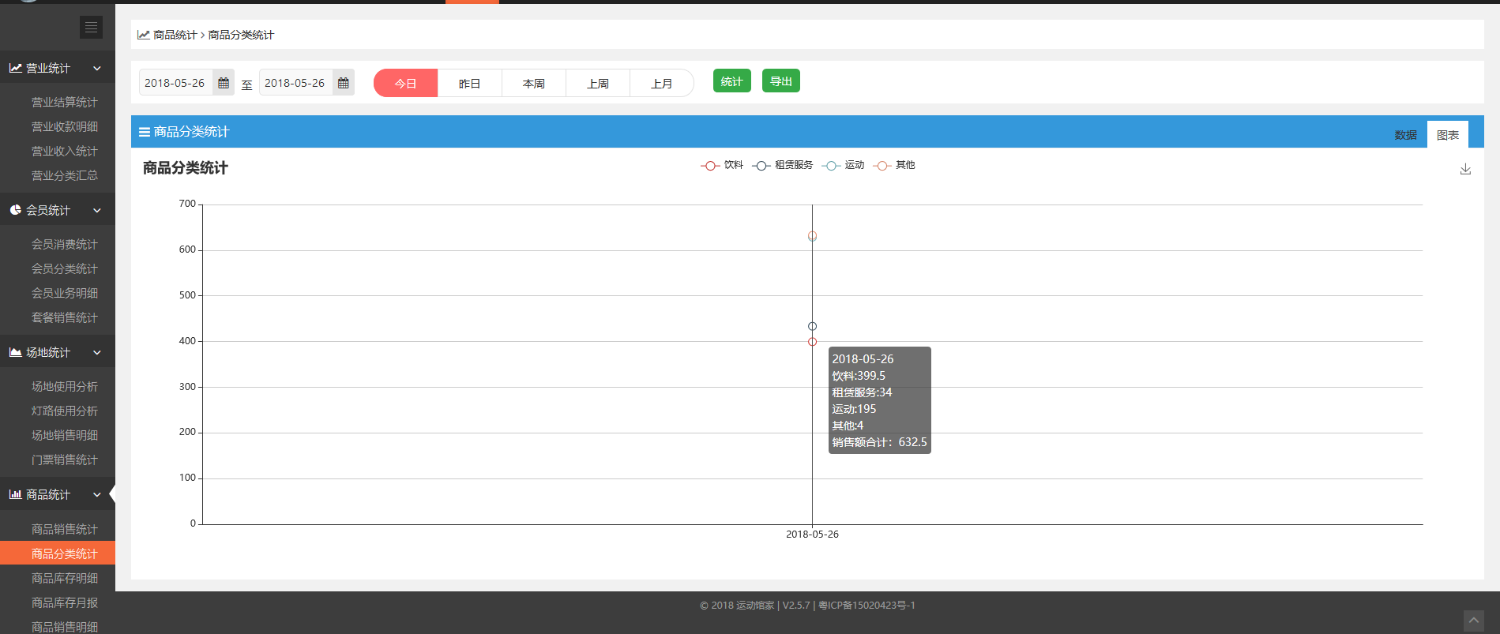
Task: Switch to the 数据 tab
Action: (1406, 135)
